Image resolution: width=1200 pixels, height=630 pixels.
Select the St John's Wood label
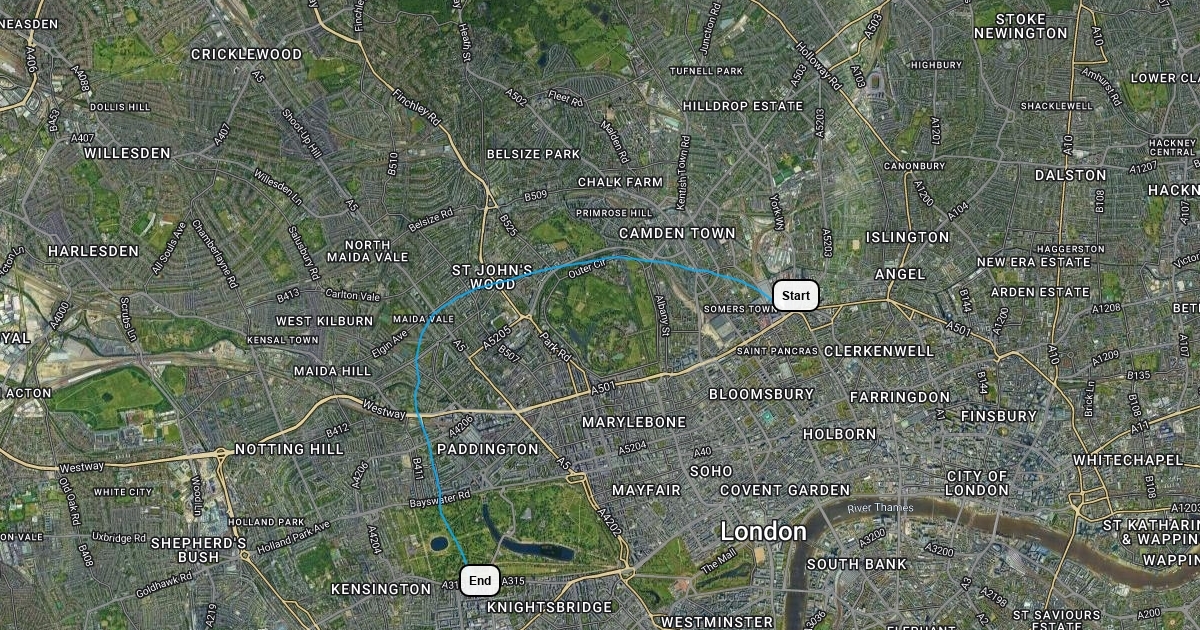[x=493, y=277]
